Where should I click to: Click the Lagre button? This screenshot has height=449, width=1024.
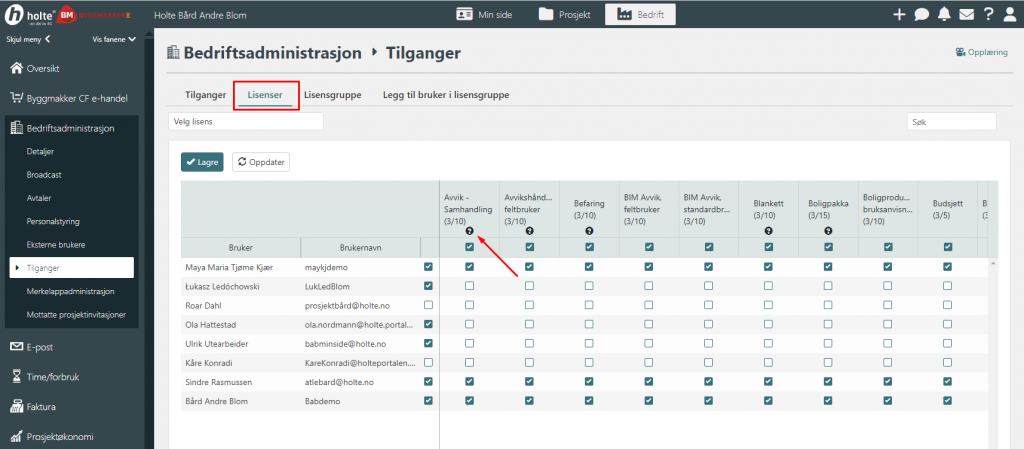202,161
